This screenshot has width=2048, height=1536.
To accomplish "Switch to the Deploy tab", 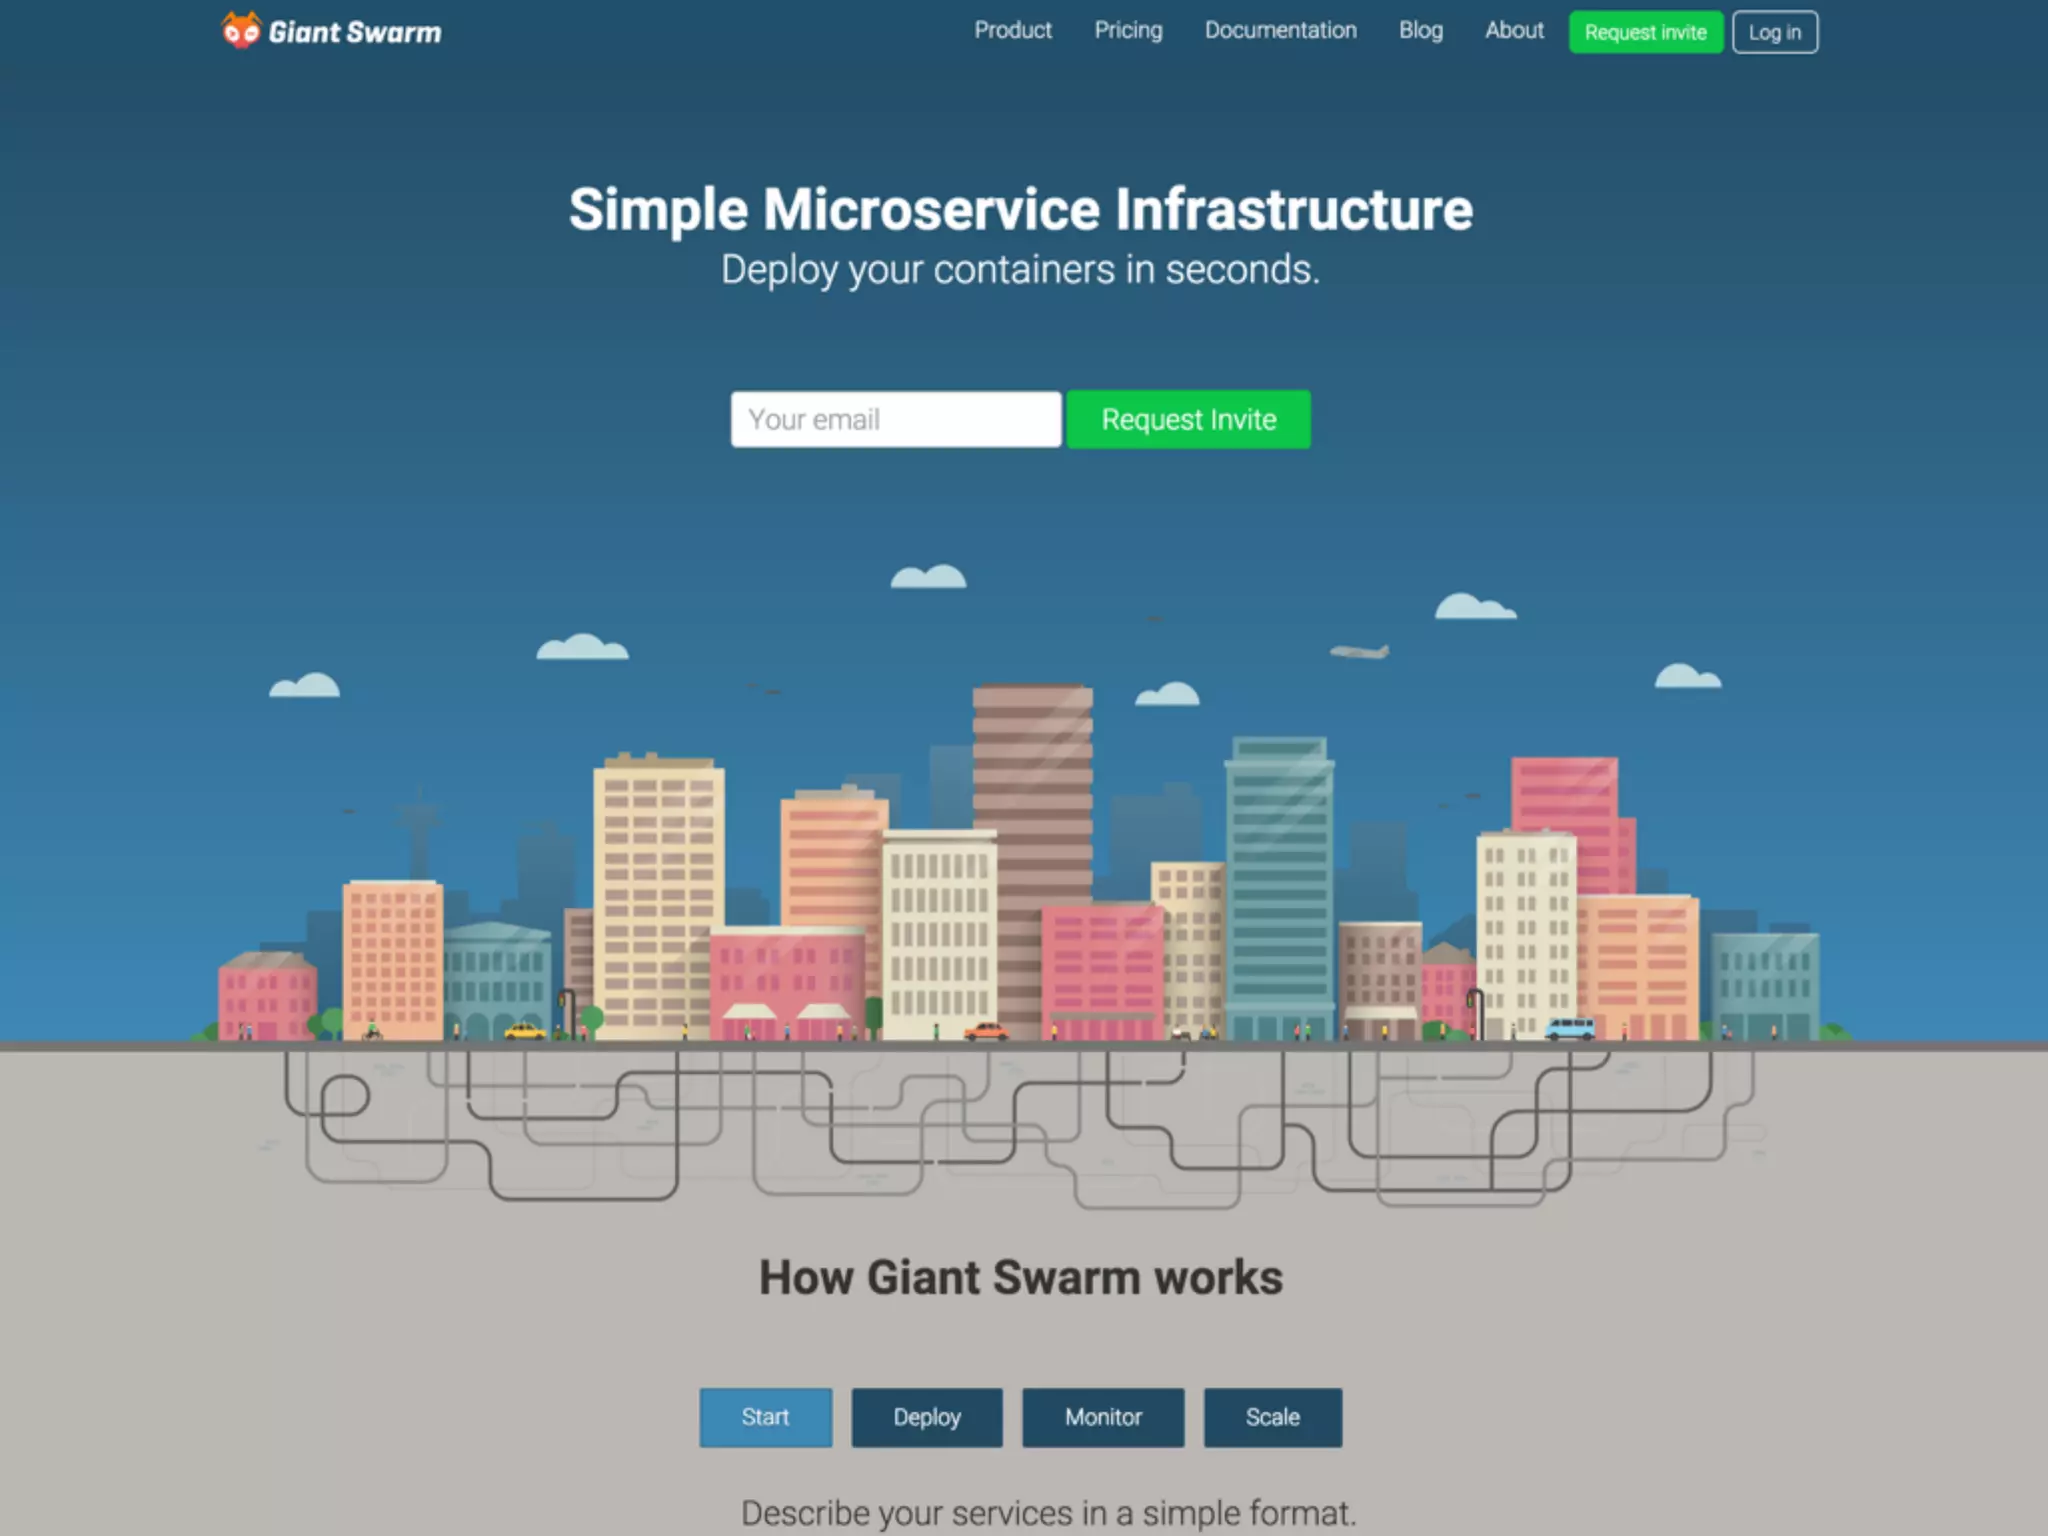I will tap(926, 1417).
